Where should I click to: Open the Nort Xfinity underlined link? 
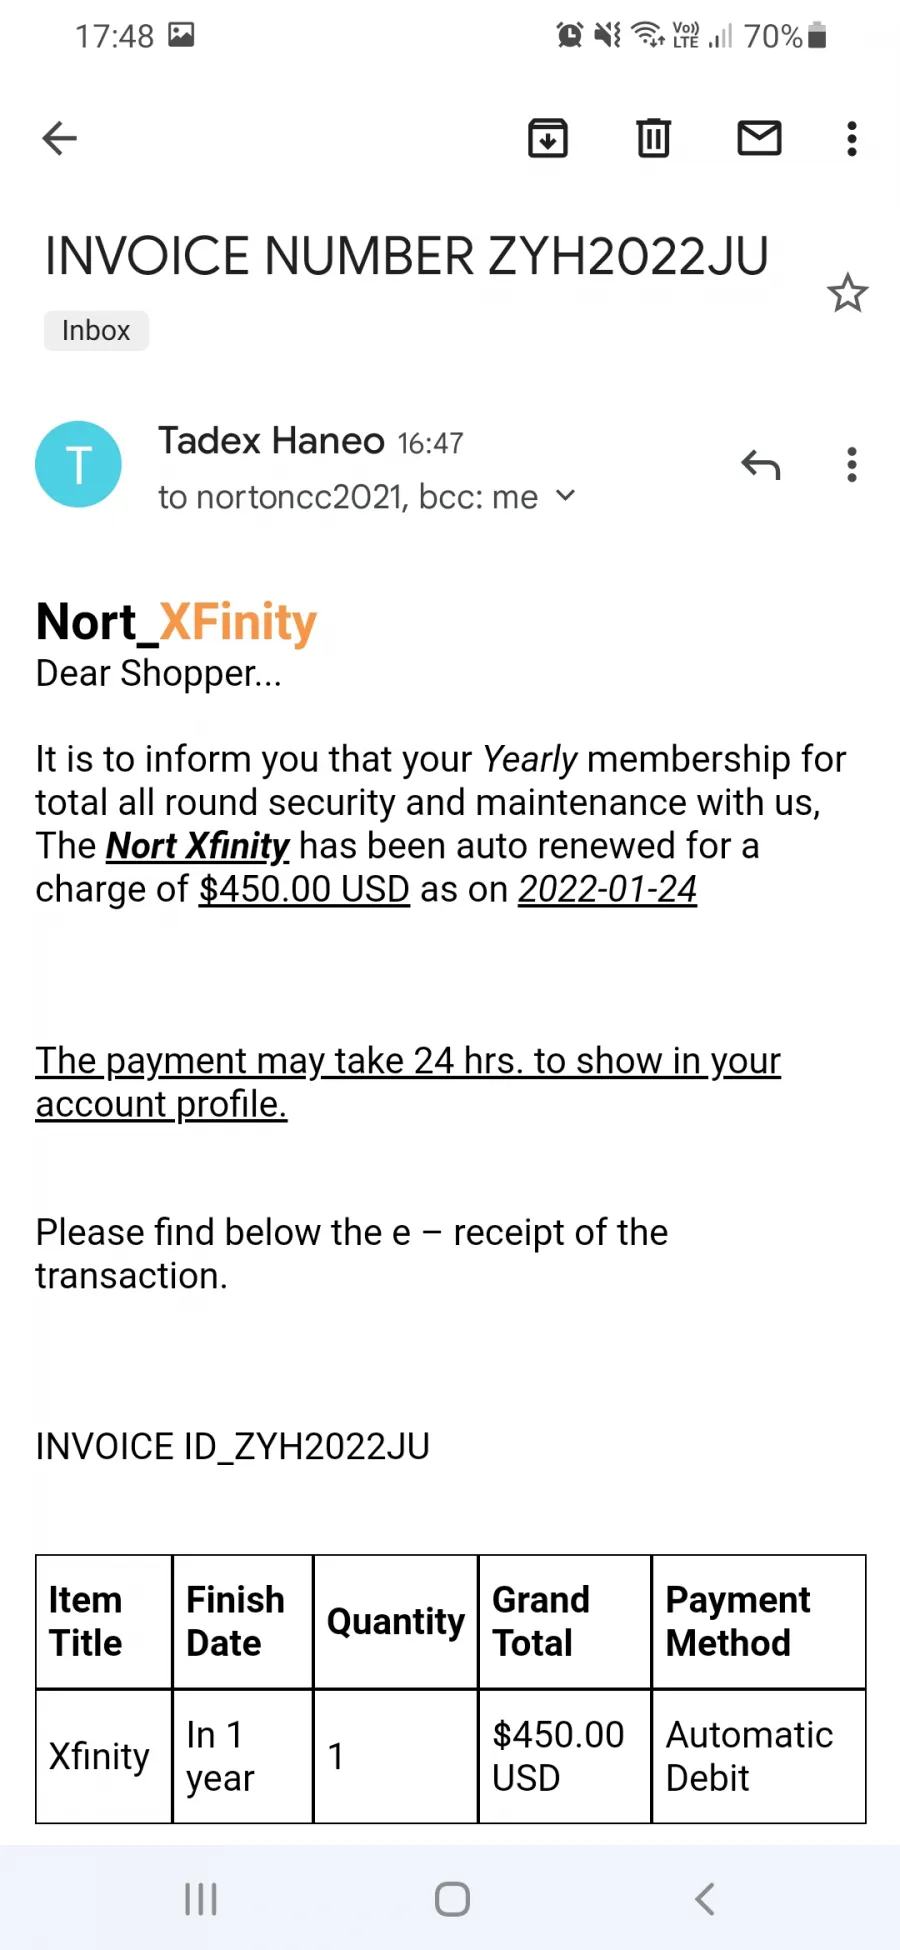coord(198,846)
